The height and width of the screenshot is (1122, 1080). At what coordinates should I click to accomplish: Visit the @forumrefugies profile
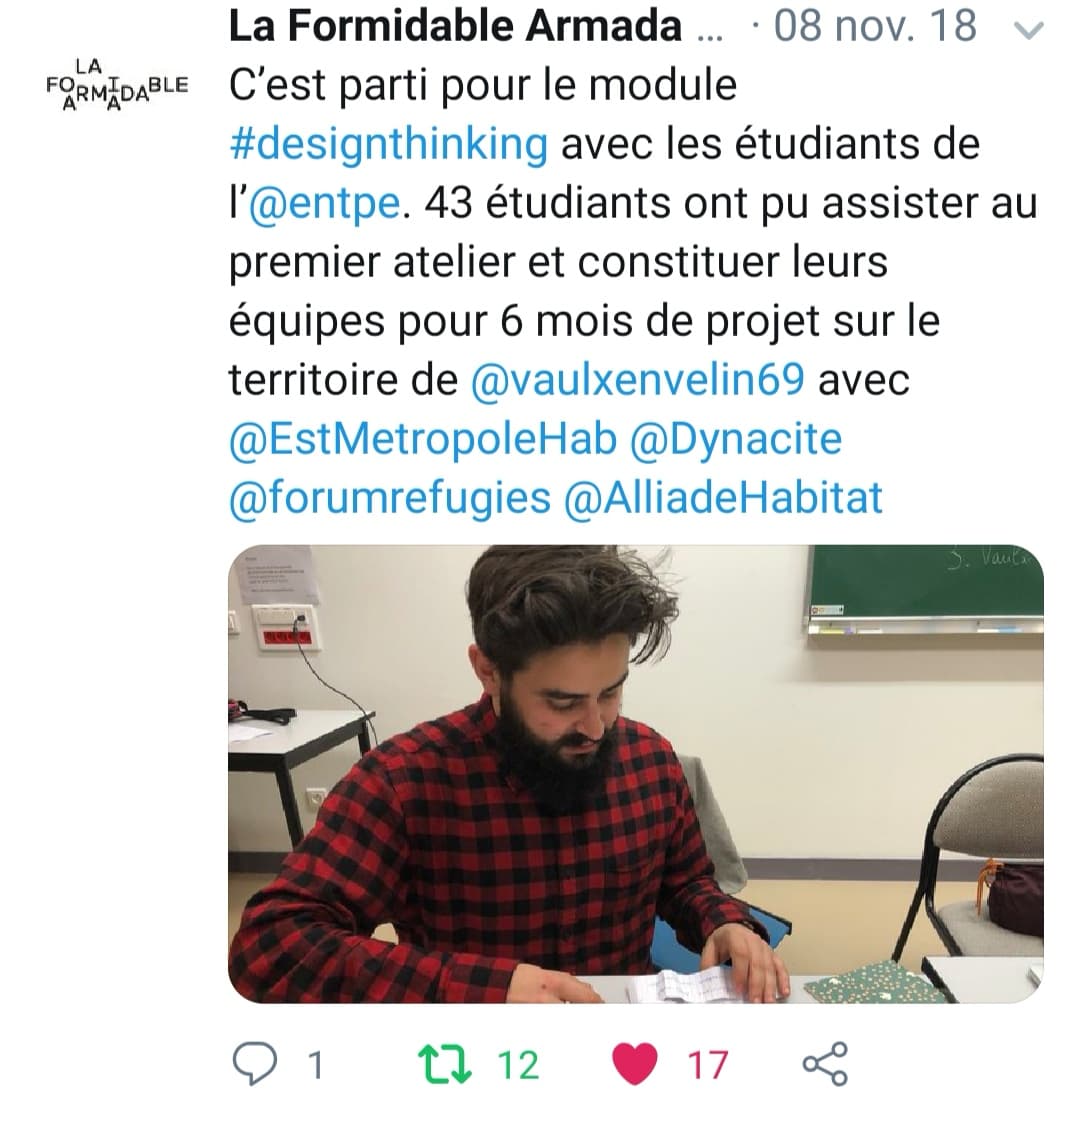tap(390, 498)
